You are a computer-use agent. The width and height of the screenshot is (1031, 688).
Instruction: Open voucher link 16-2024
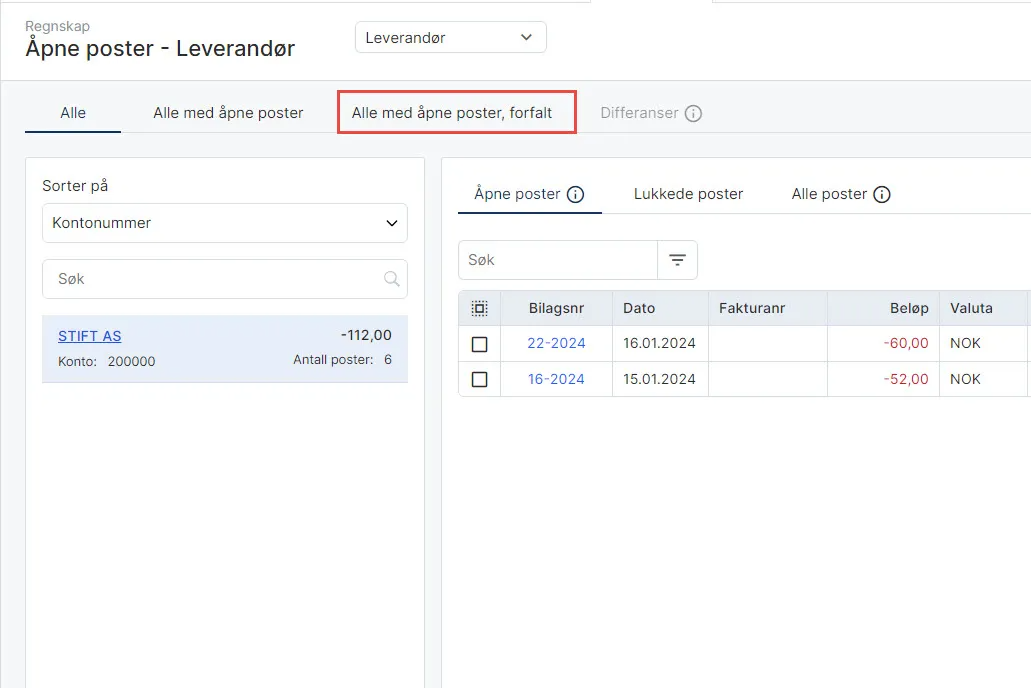pos(556,380)
